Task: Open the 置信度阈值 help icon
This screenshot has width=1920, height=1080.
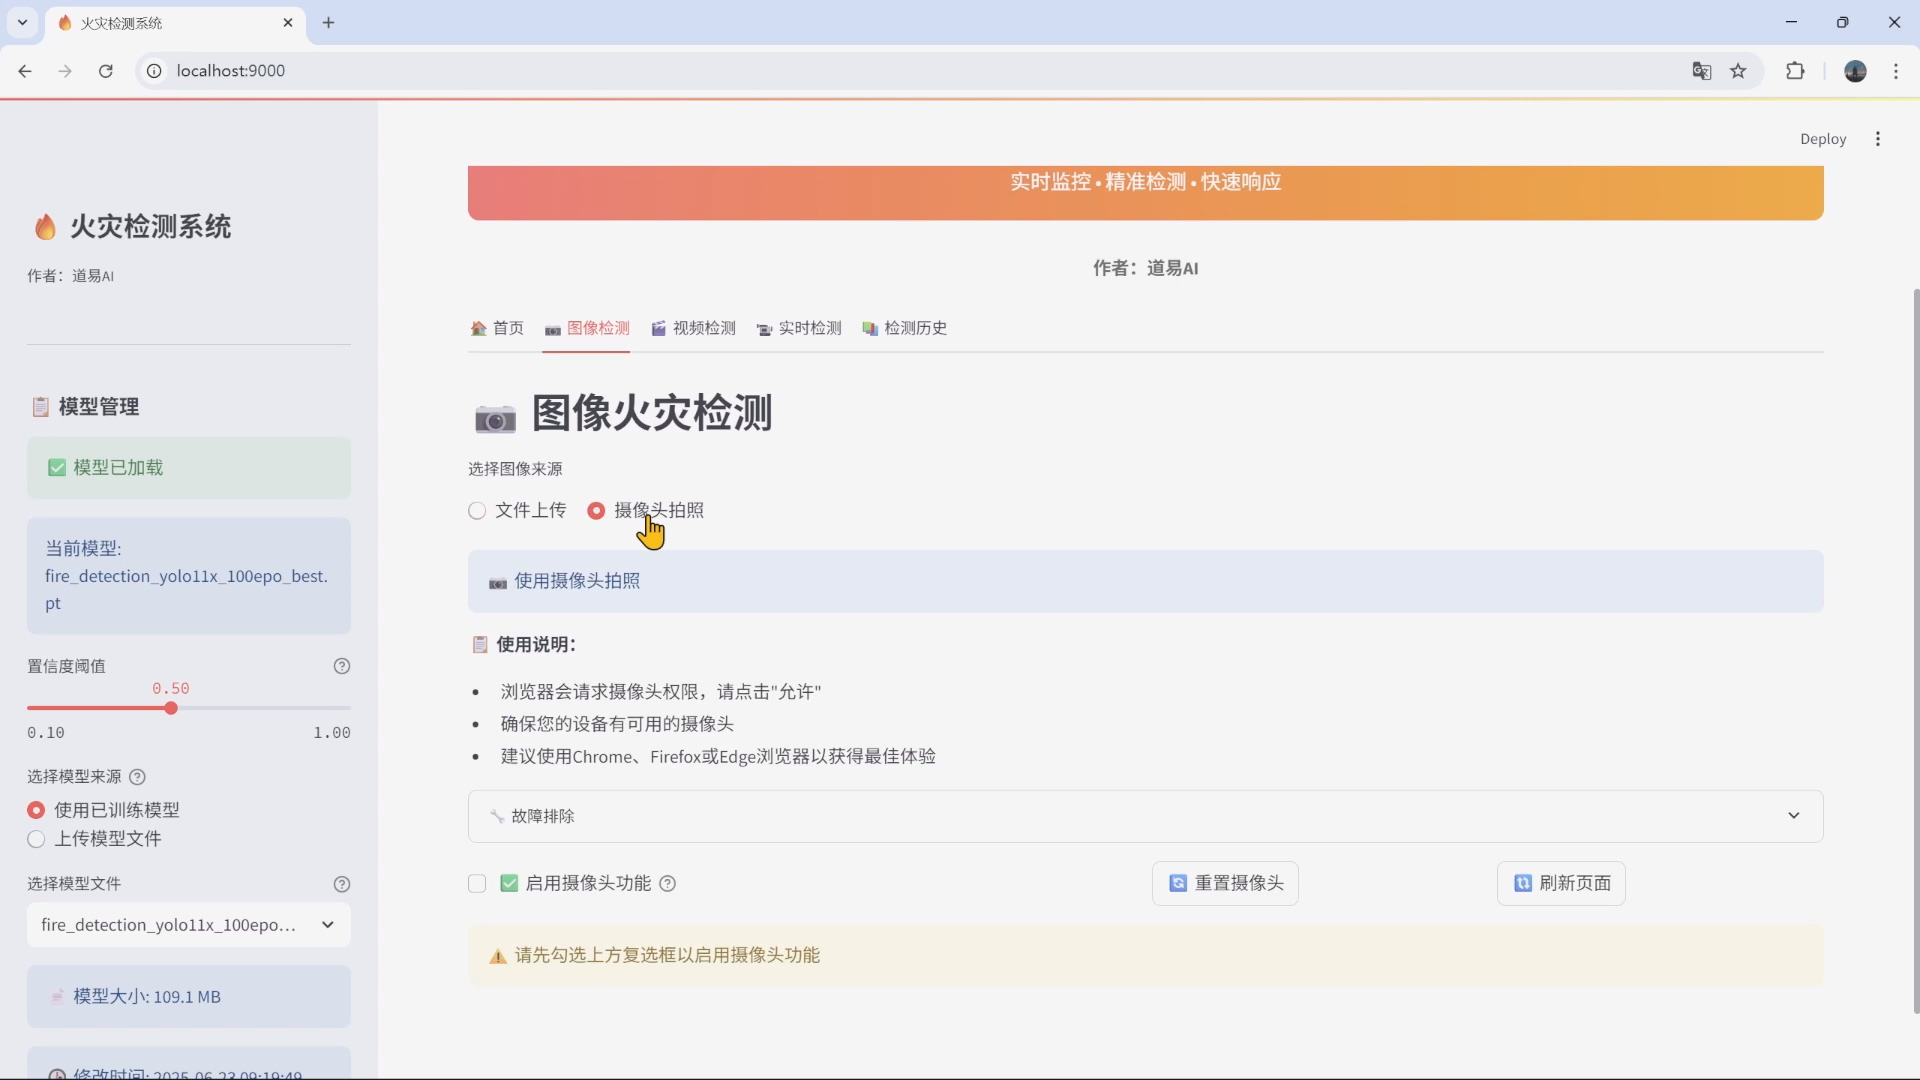Action: pyautogui.click(x=342, y=666)
